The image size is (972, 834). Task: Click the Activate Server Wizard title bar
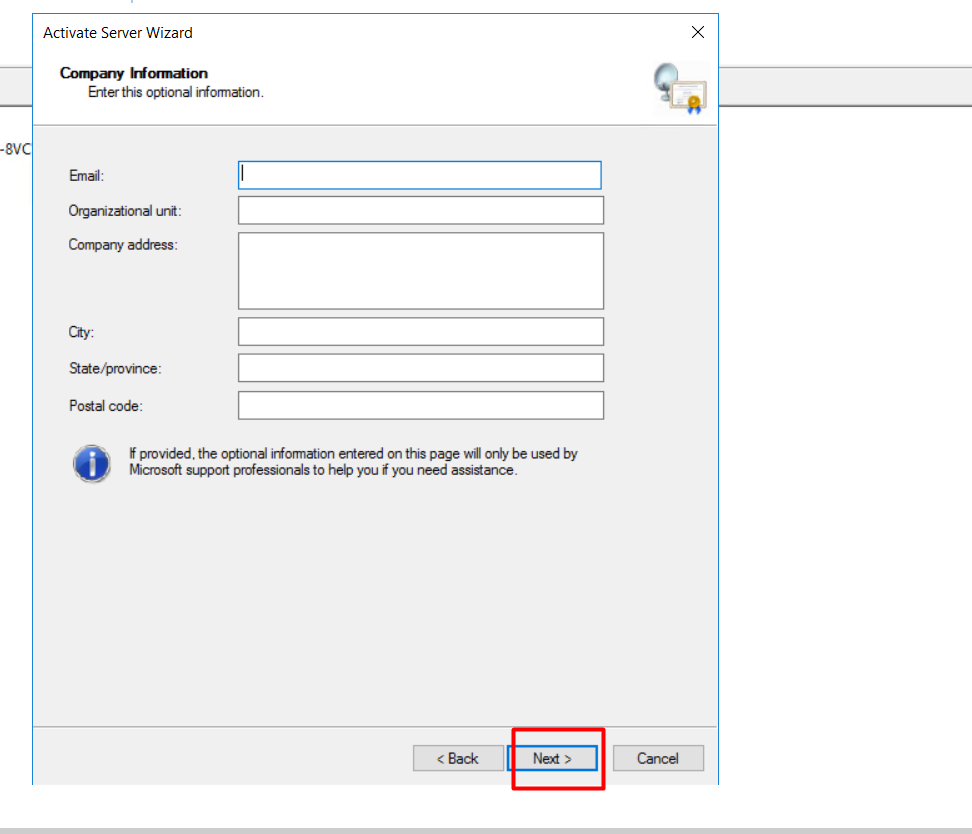[x=118, y=33]
